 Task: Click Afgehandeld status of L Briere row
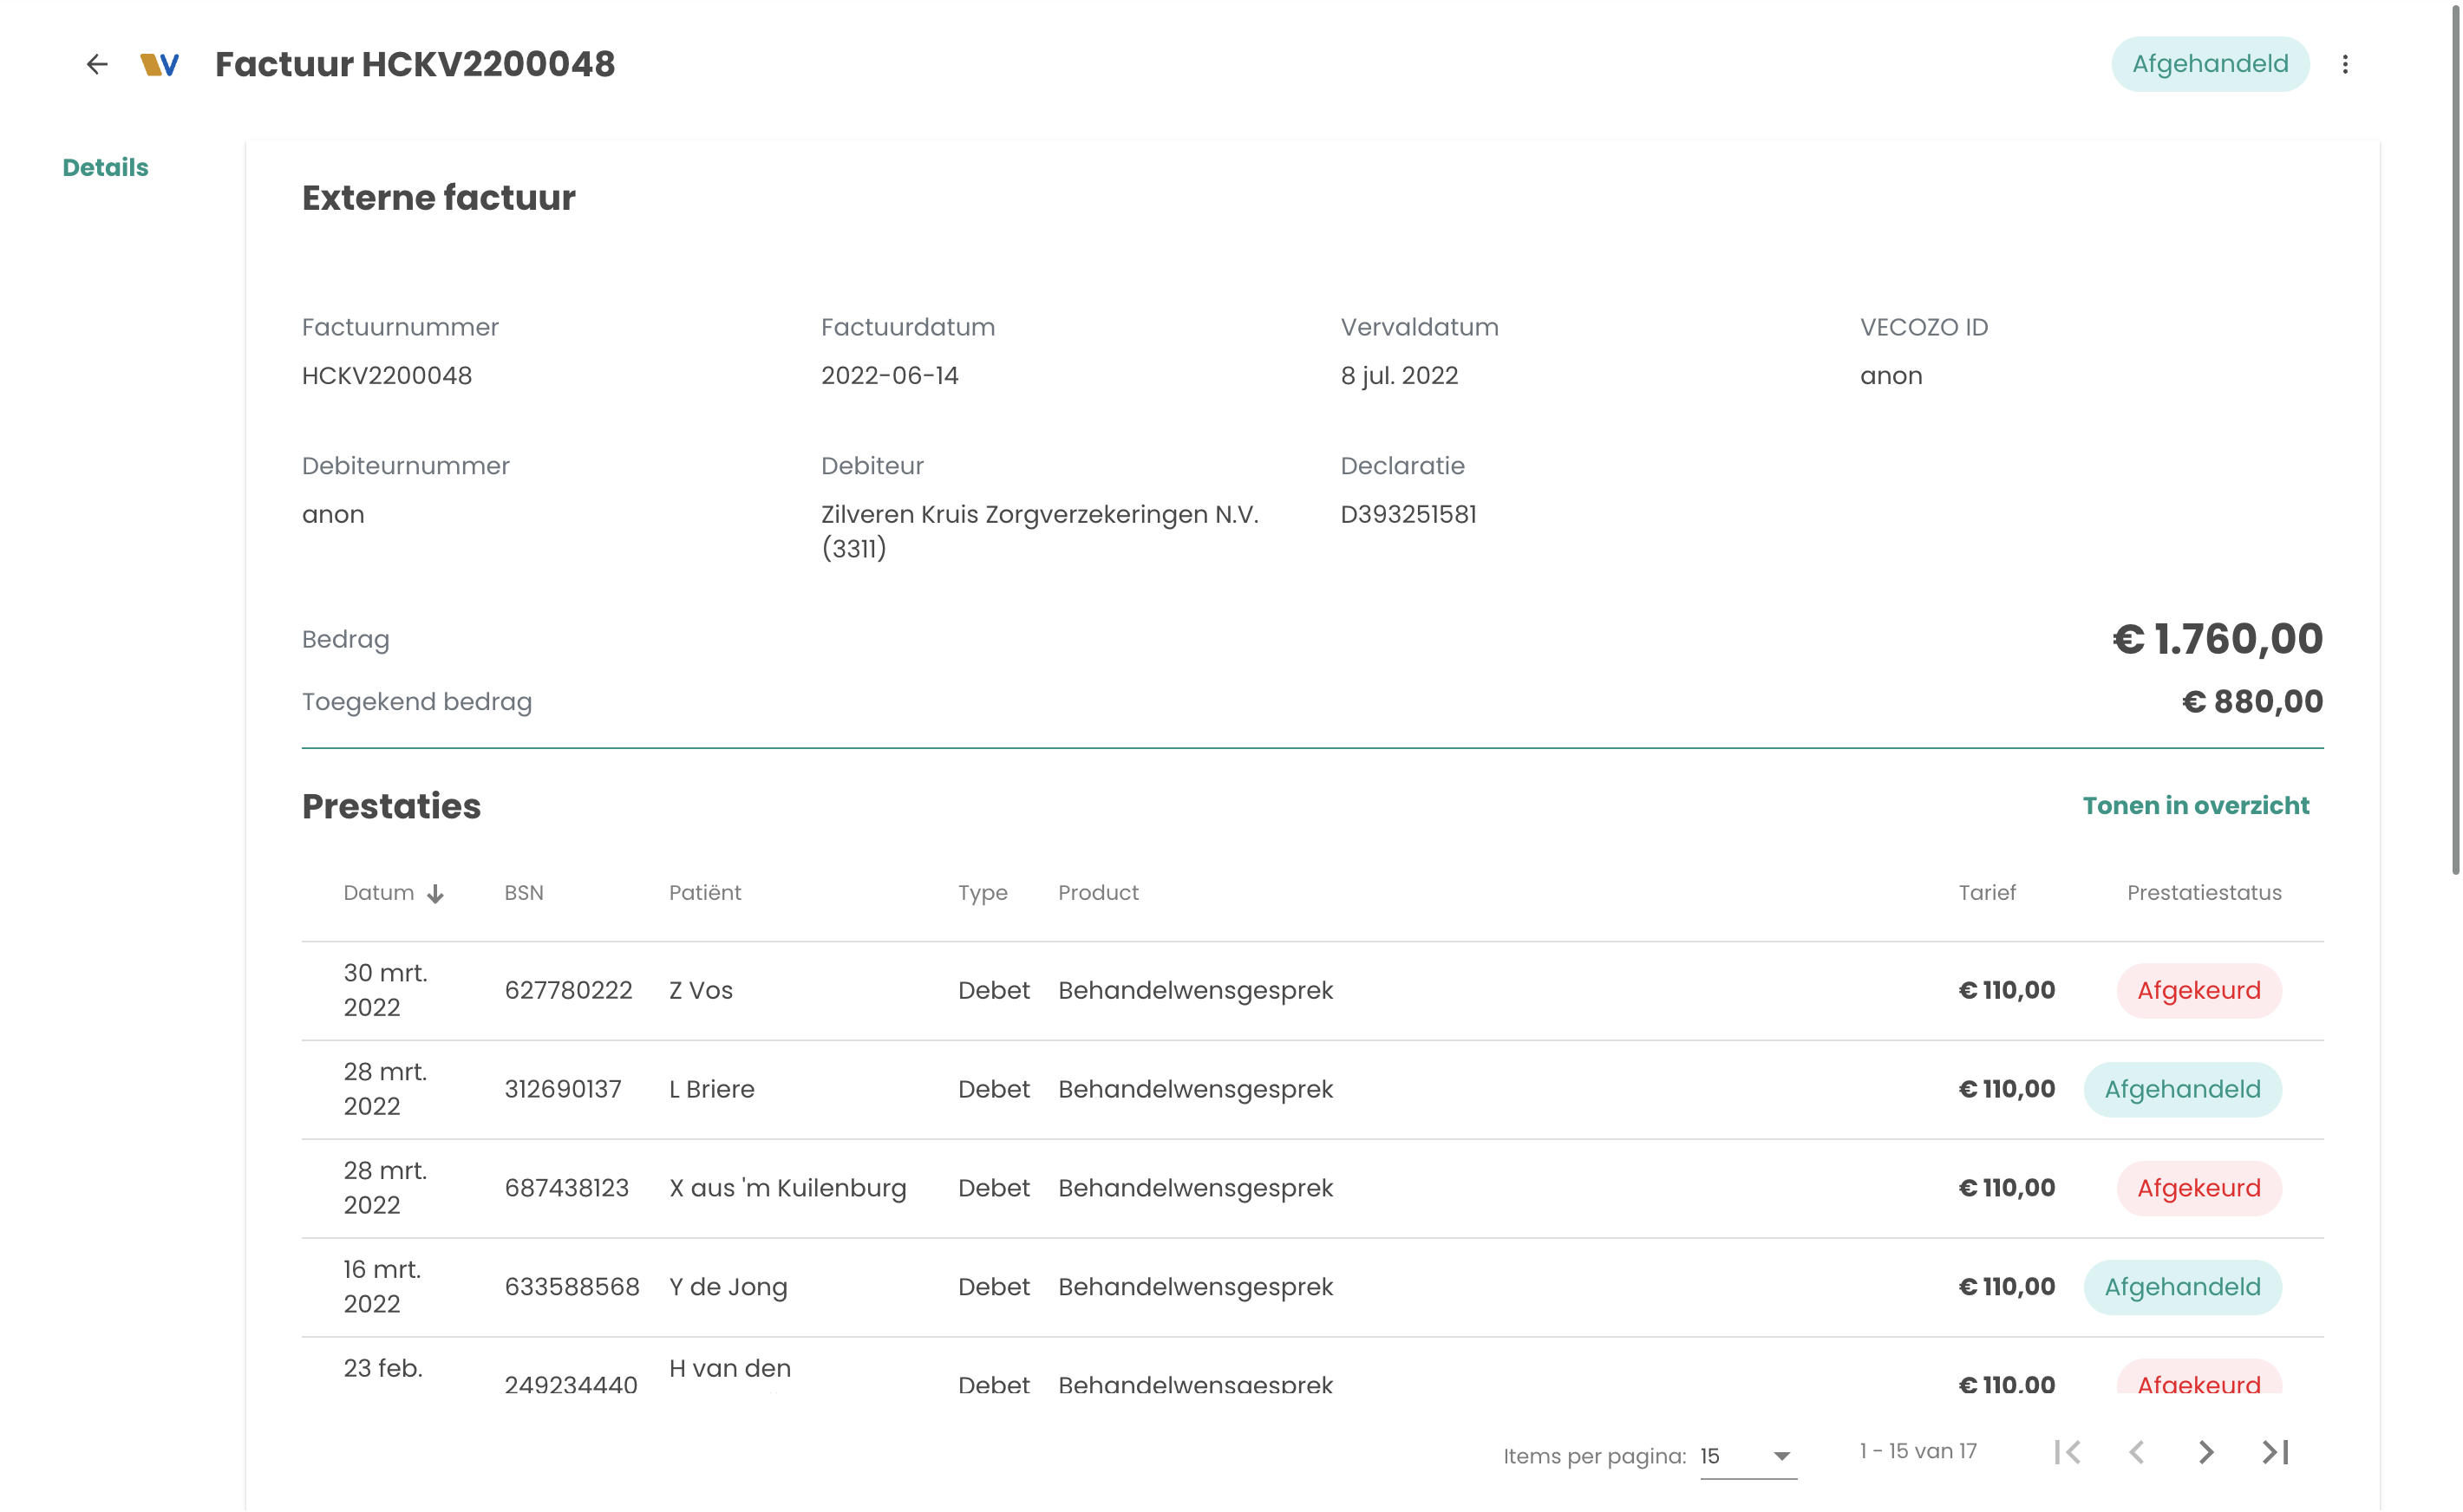click(x=2181, y=1088)
